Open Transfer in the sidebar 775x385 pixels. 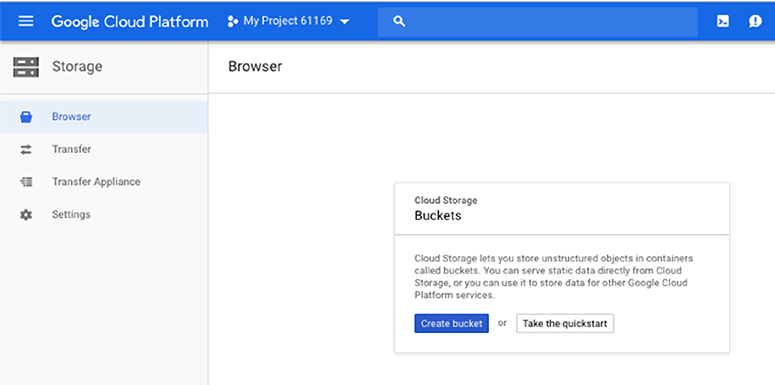pyautogui.click(x=104, y=149)
